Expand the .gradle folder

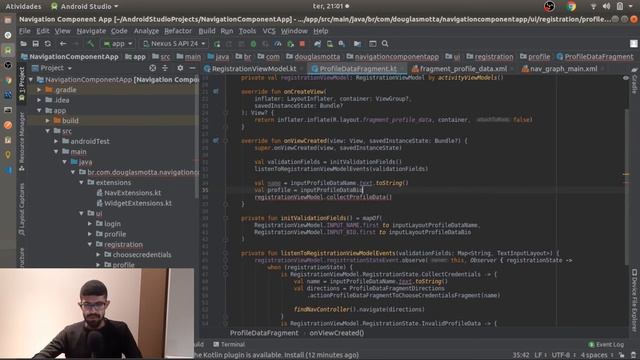coord(39,90)
